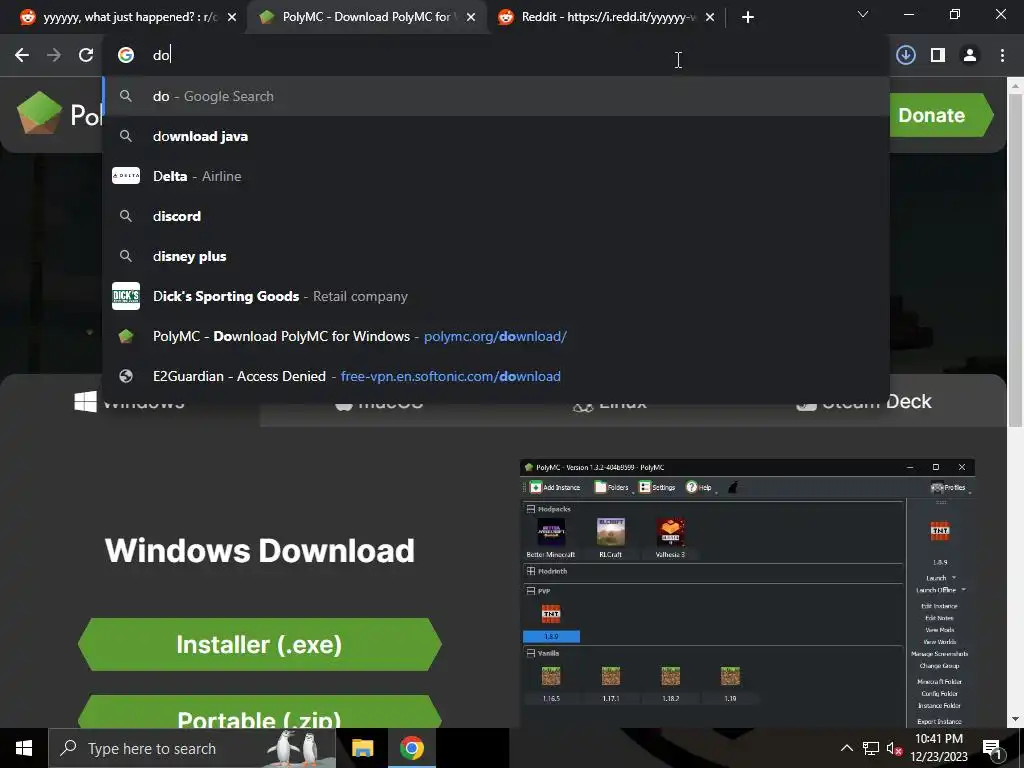Close the Reddit i.redd.it tab
This screenshot has height=768, width=1024.
point(710,18)
